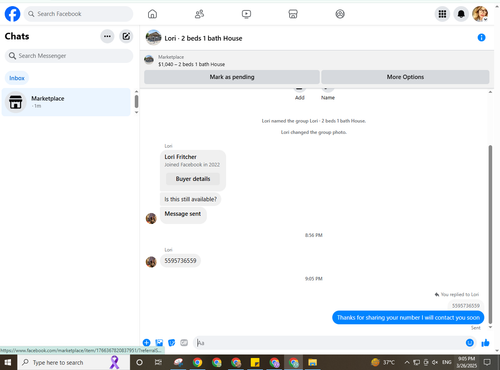The width and height of the screenshot is (500, 370).
Task: Click the Search Facebook field
Action: 78,14
